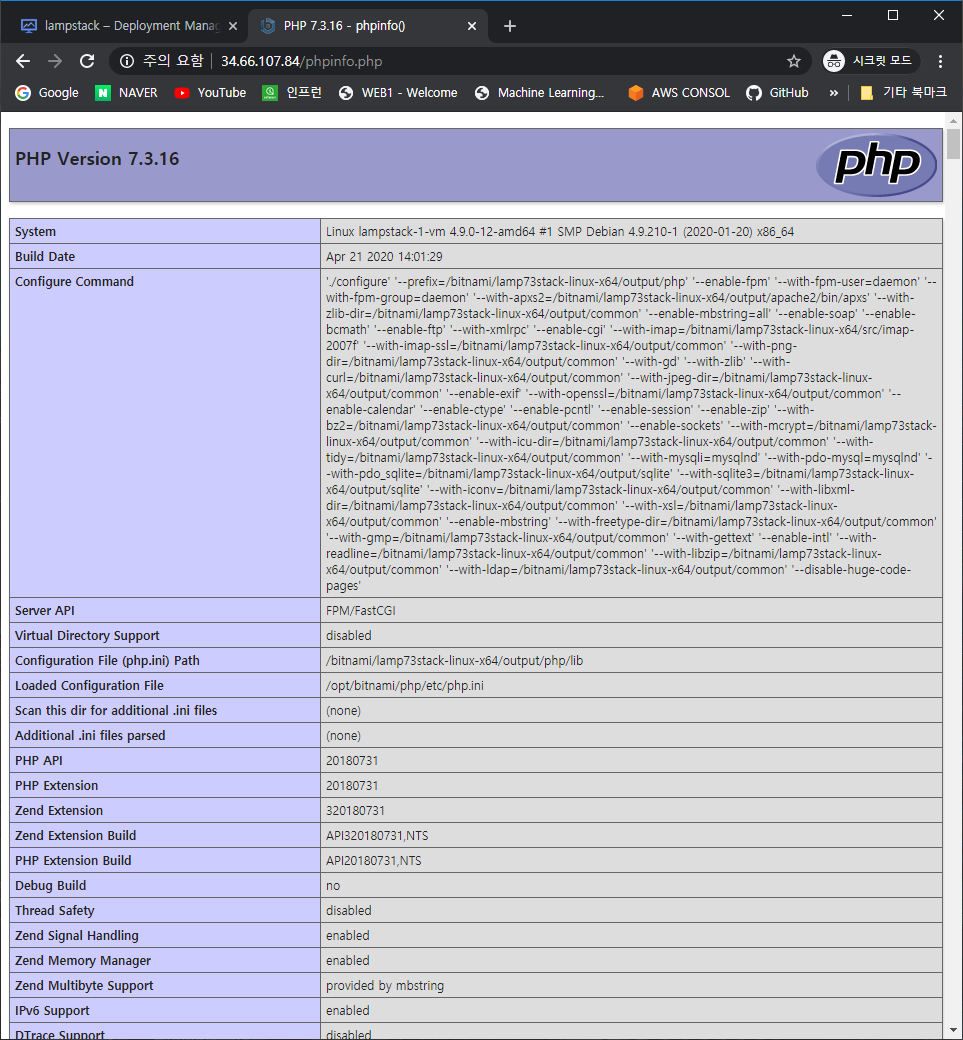Click the scrollbar down arrow

tap(953, 1031)
